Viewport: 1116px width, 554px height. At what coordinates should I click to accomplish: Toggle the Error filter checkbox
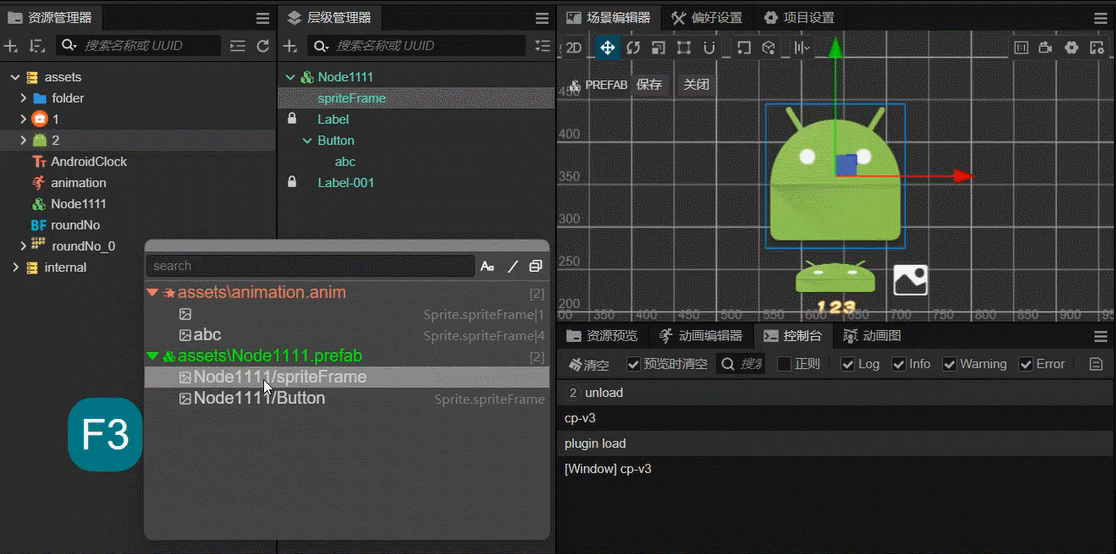click(1026, 365)
